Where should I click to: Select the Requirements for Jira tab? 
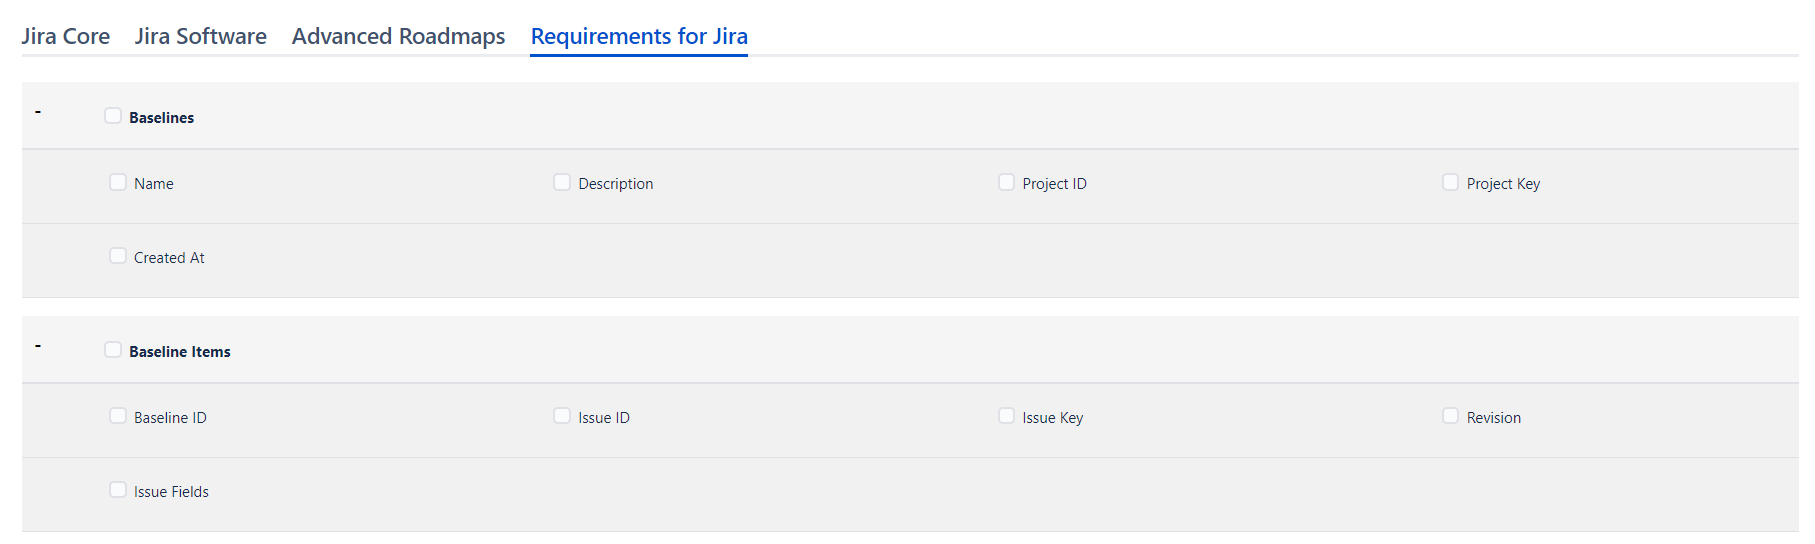click(x=639, y=37)
